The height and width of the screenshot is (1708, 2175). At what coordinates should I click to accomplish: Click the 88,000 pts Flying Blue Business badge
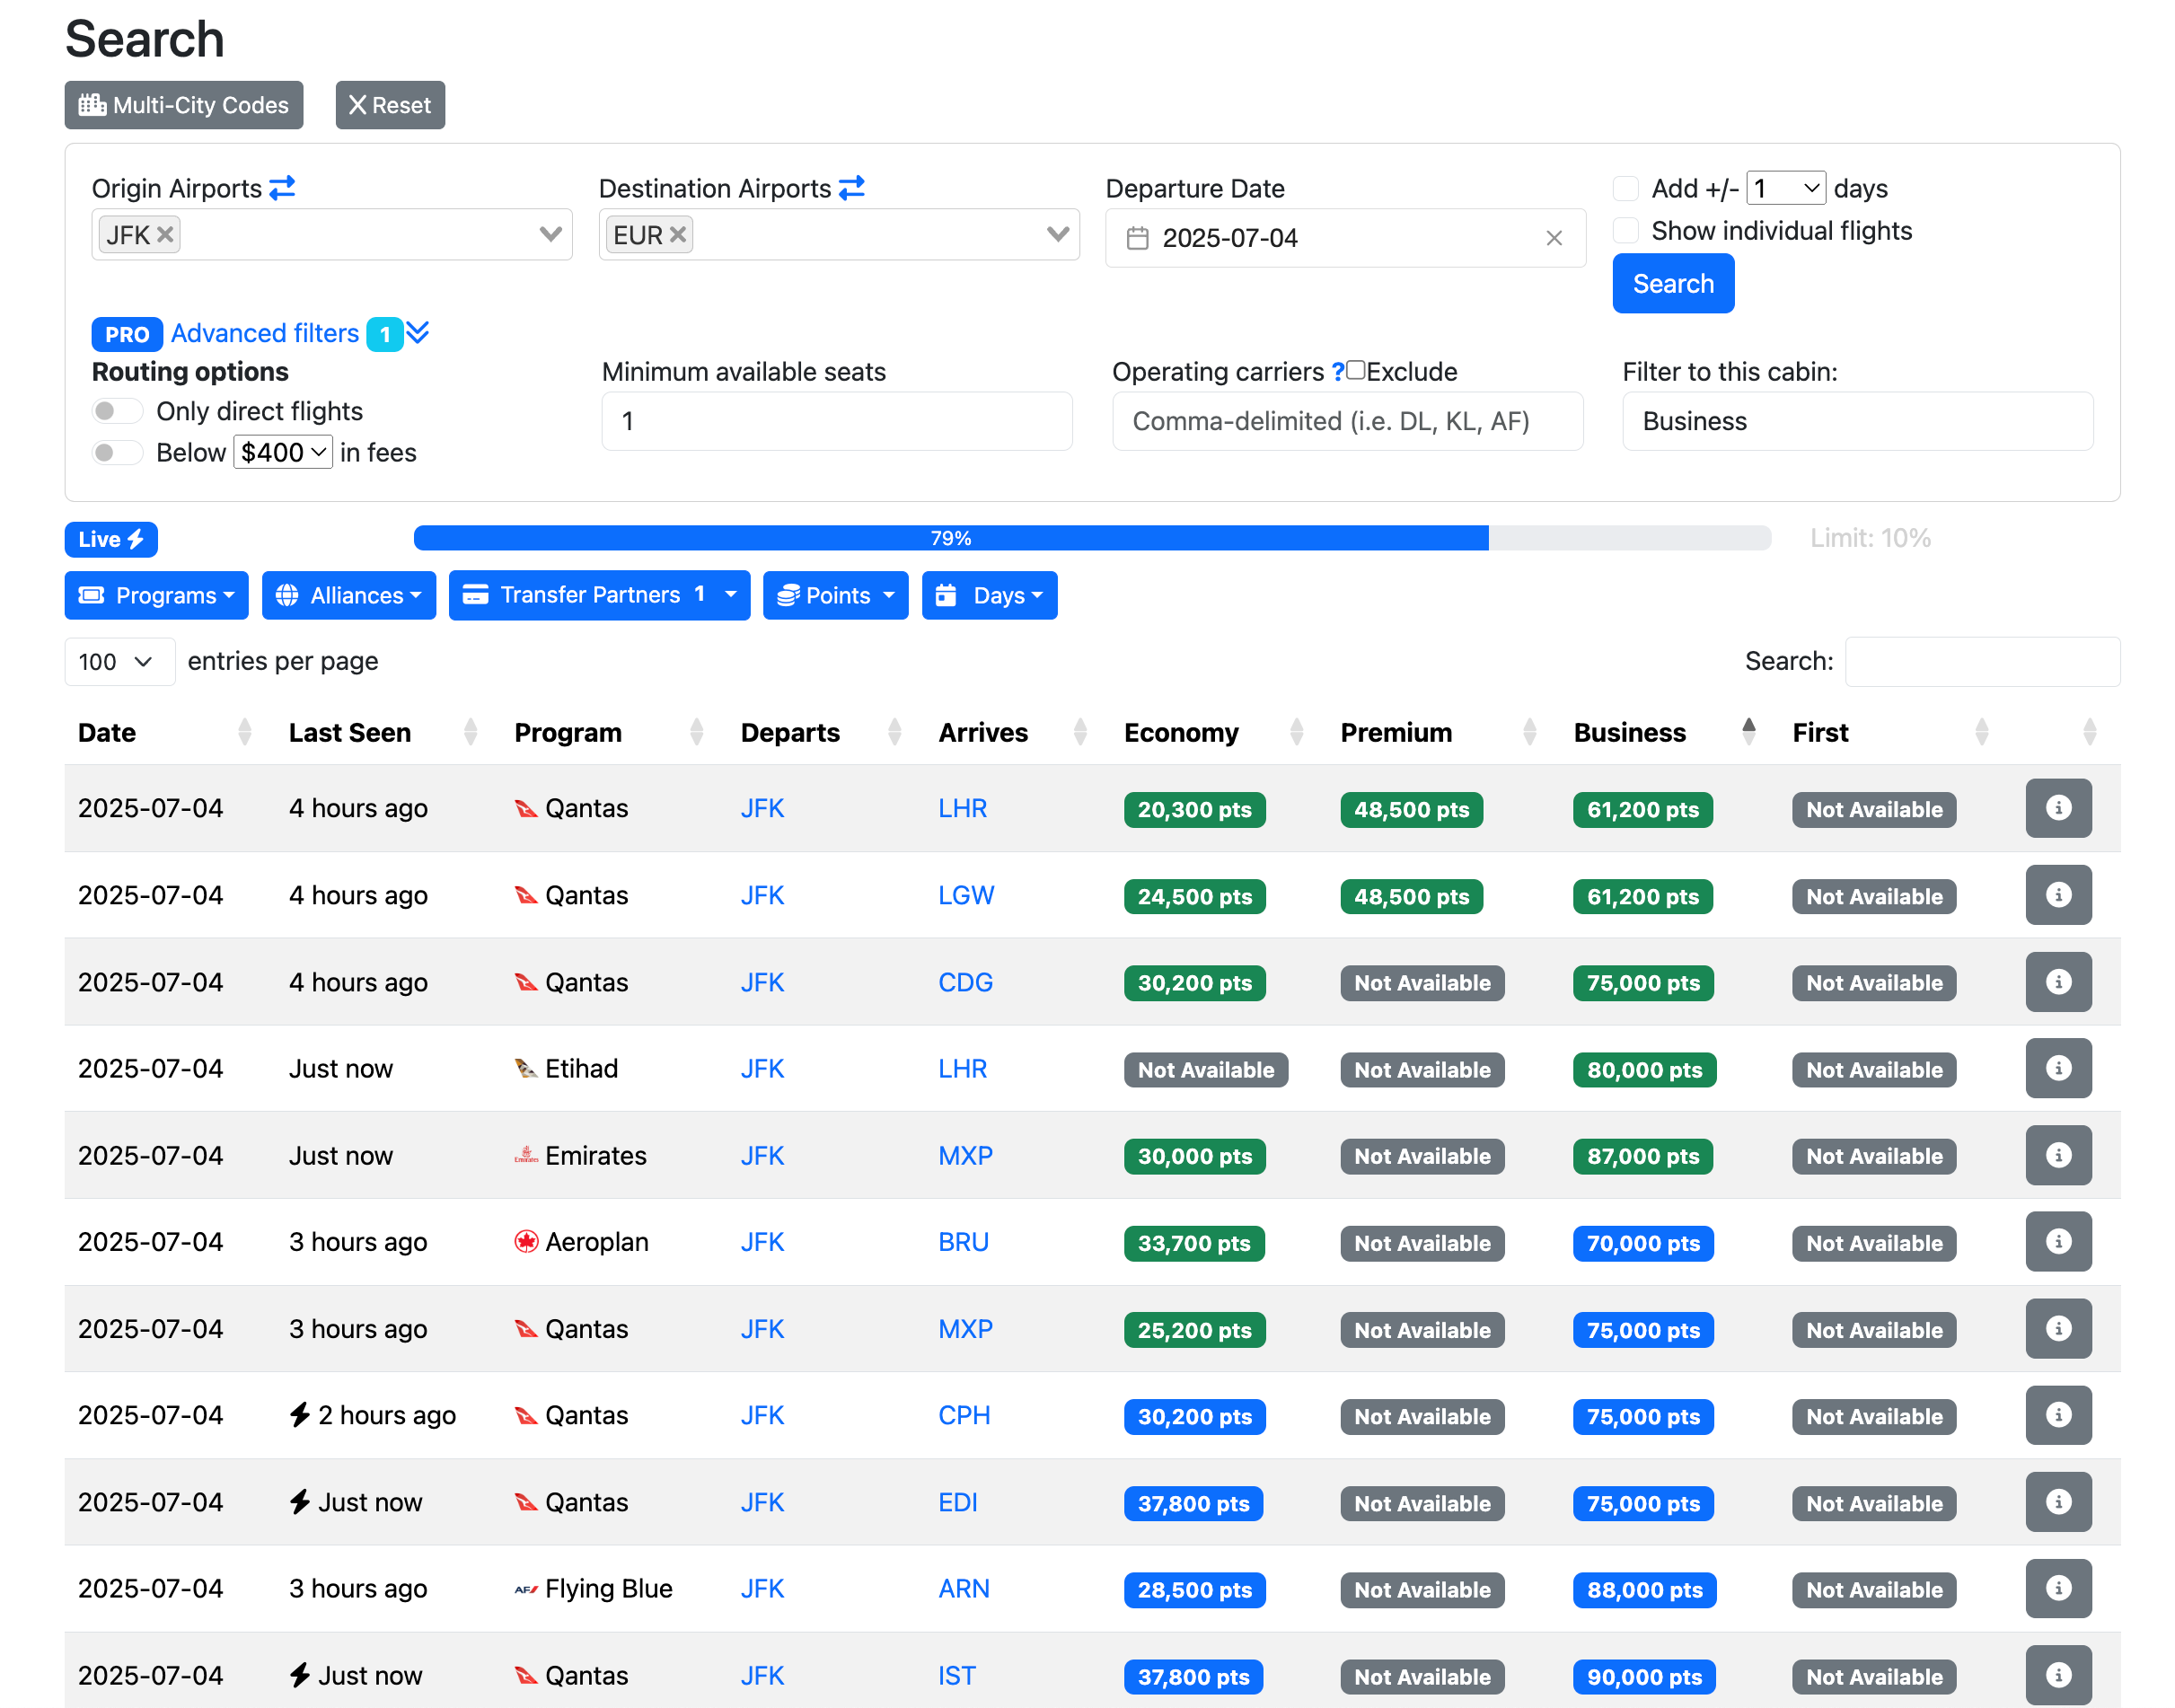pos(1645,1590)
